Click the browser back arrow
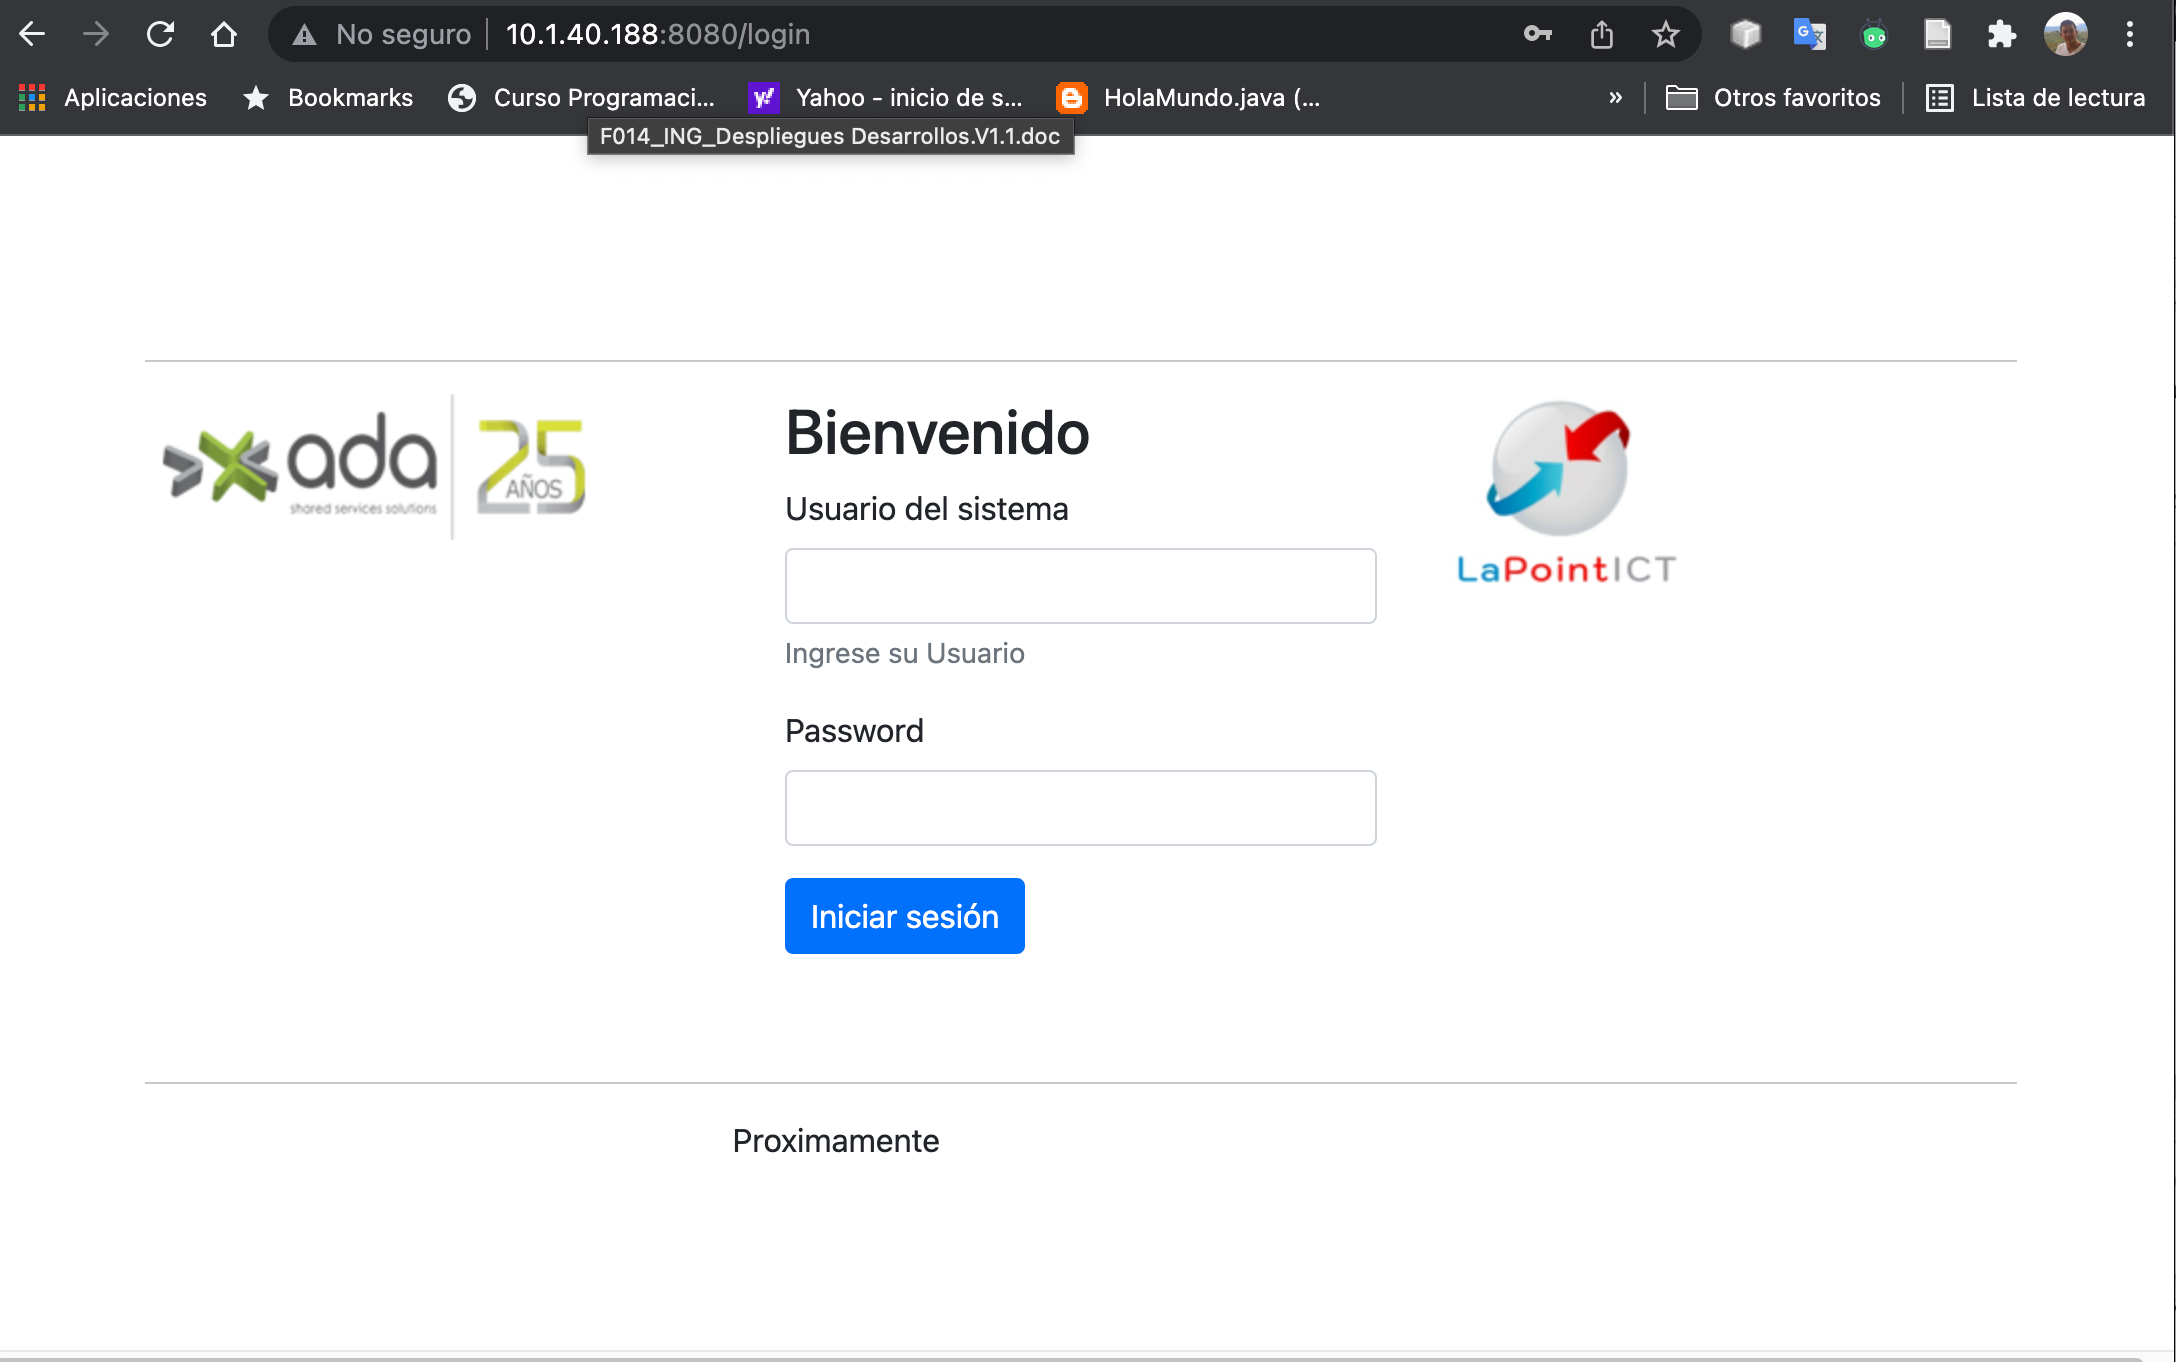This screenshot has width=2176, height=1362. click(32, 34)
